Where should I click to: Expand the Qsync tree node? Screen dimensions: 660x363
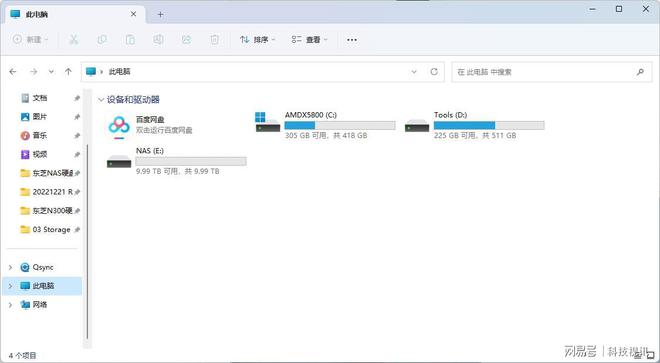[11, 267]
